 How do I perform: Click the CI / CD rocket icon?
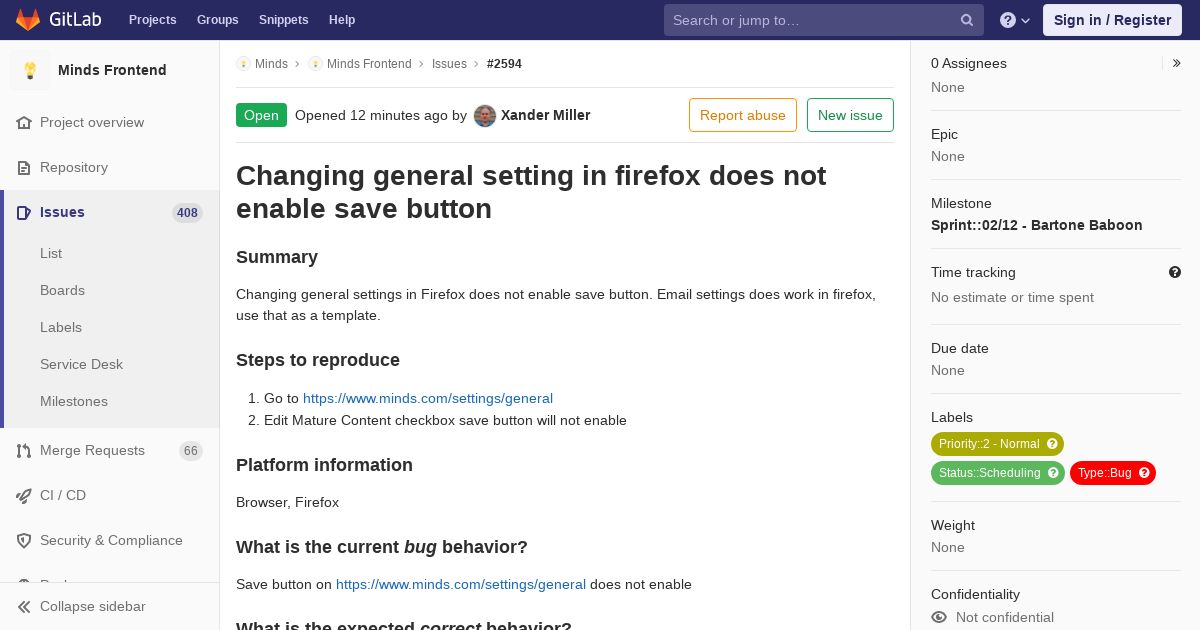point(24,496)
